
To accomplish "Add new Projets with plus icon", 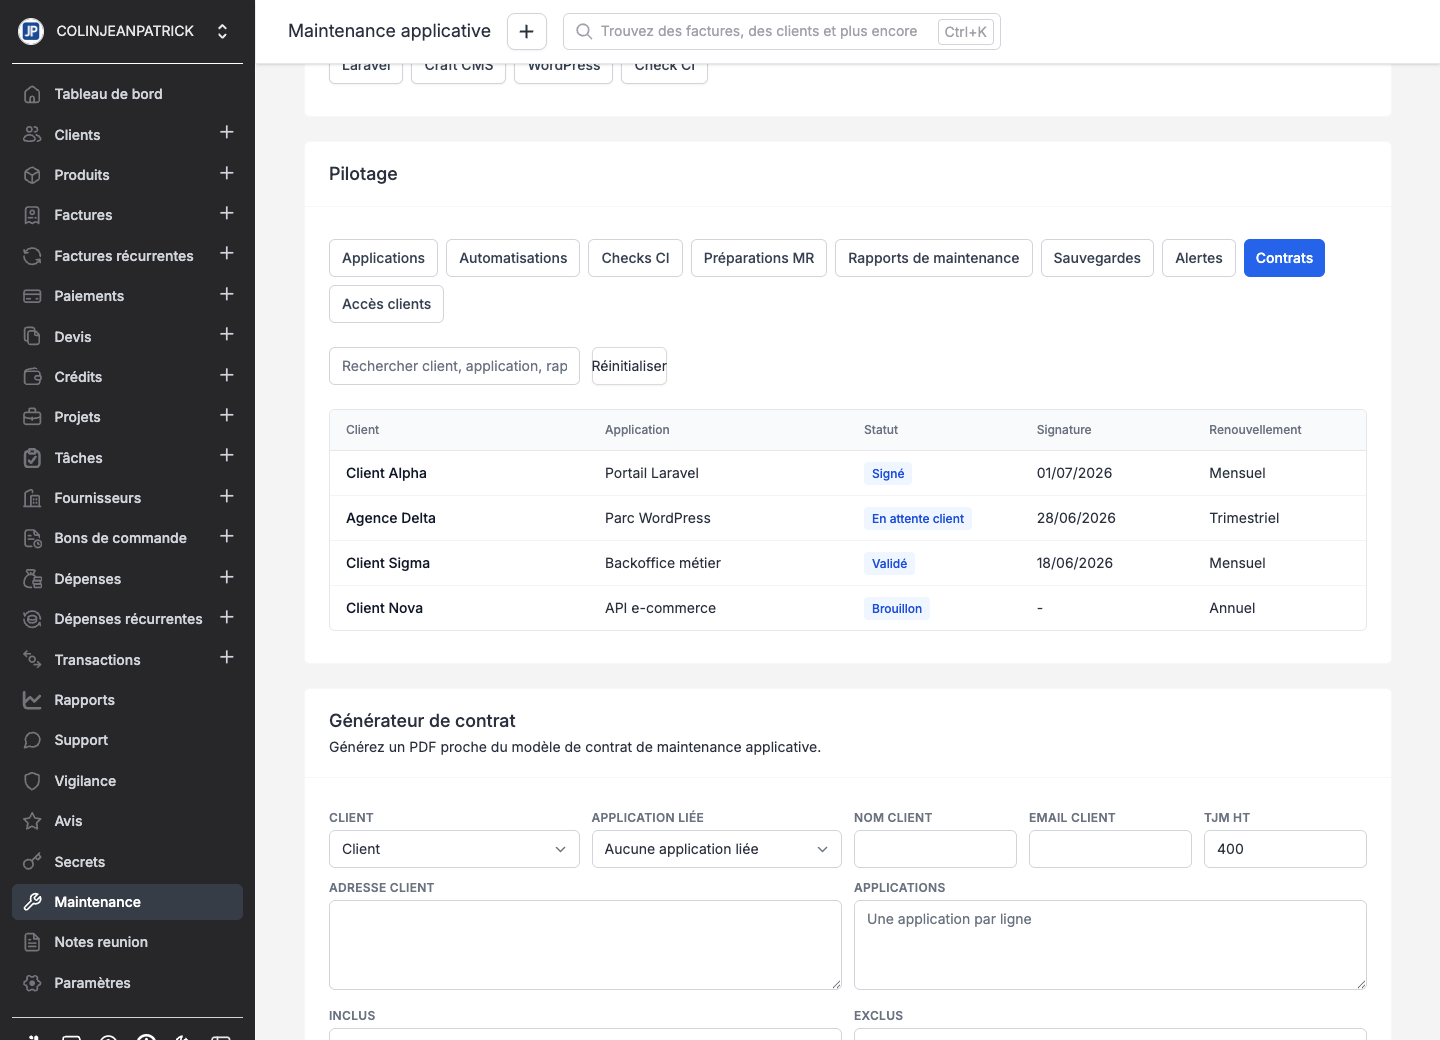I will click(x=227, y=415).
